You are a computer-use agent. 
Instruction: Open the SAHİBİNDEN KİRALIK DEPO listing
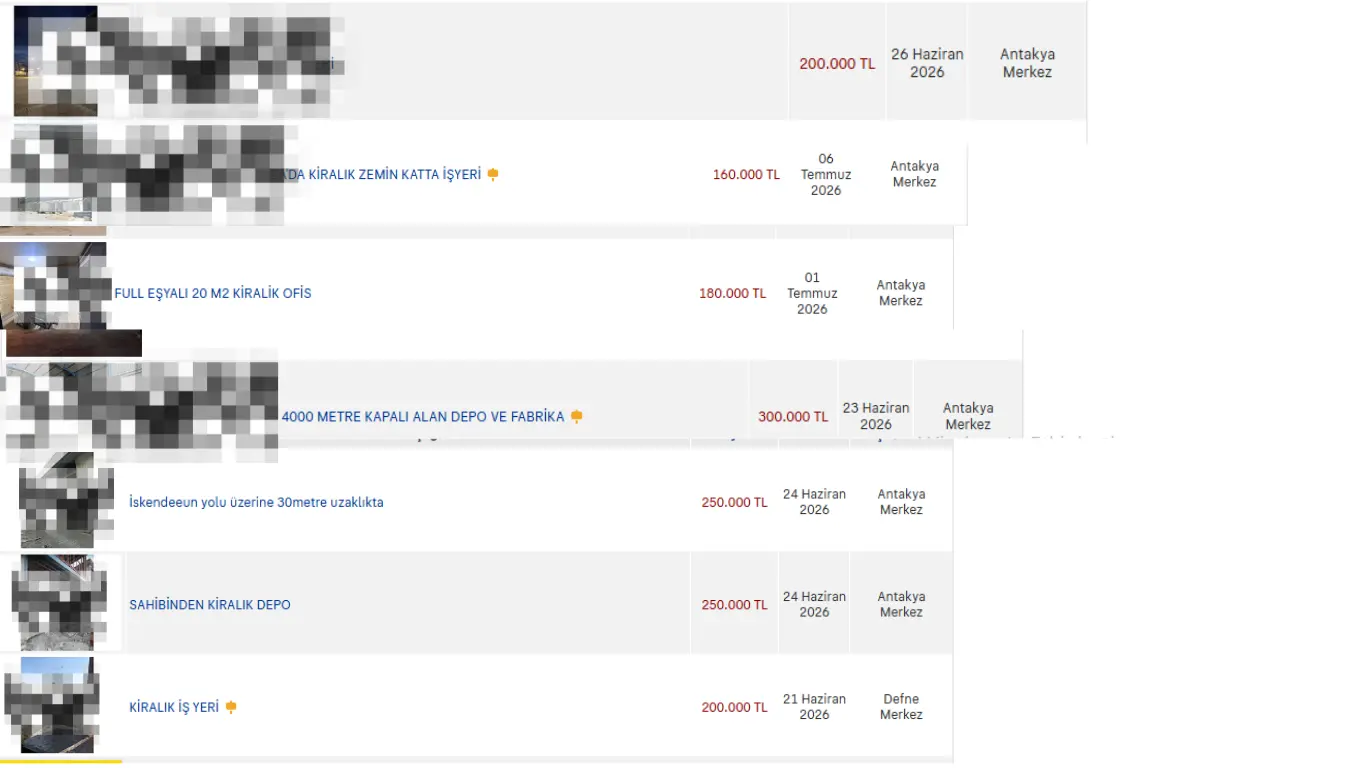(x=210, y=605)
